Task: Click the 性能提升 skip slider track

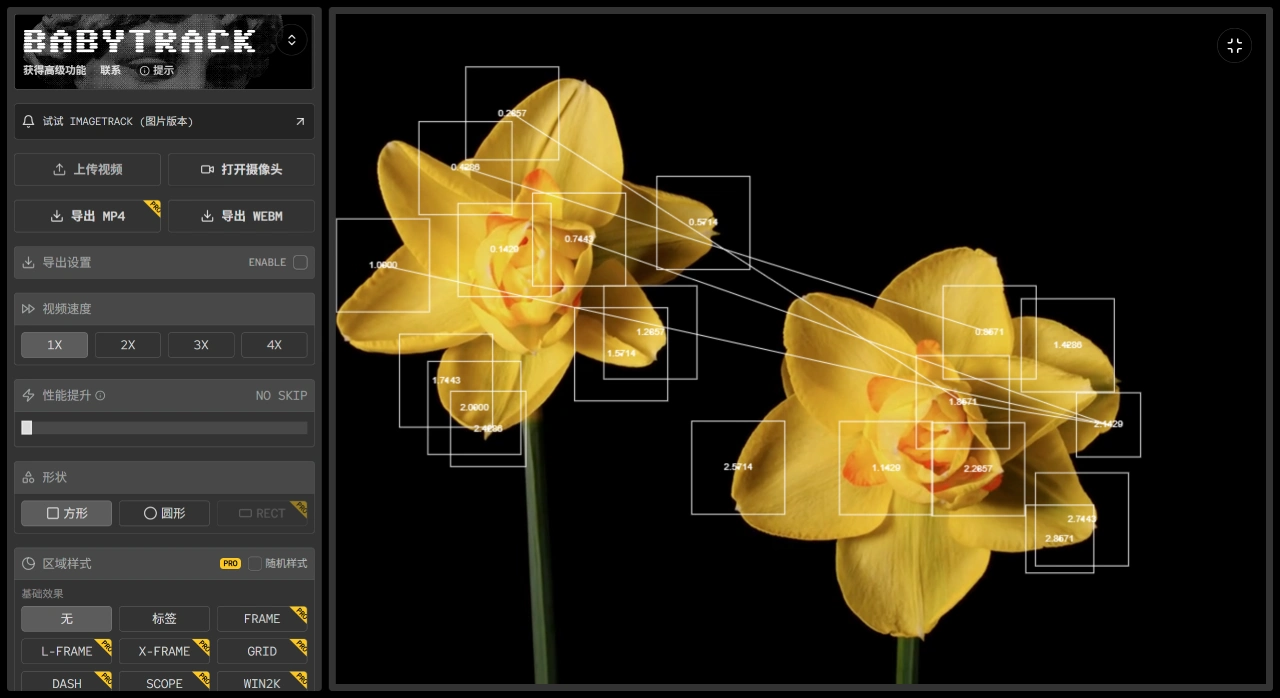Action: [x=165, y=428]
